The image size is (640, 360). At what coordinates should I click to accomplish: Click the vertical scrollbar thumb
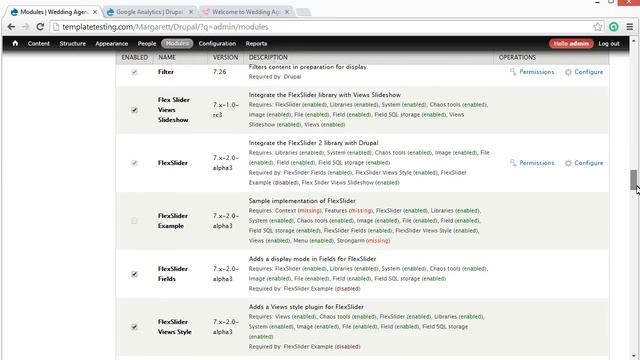(633, 180)
